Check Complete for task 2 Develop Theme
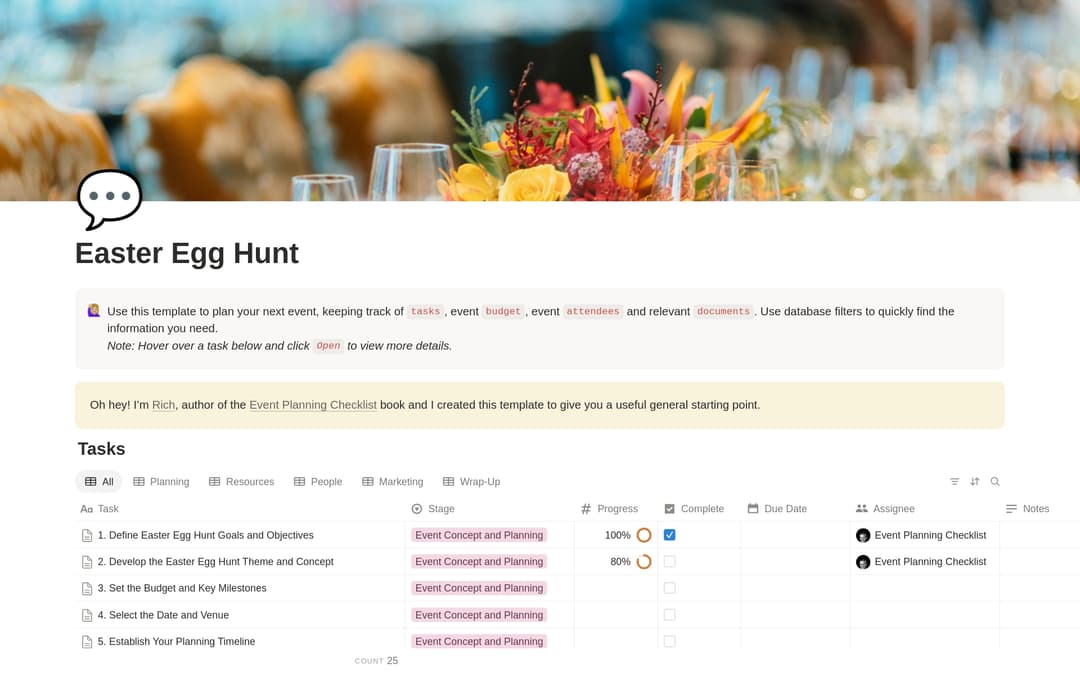The height and width of the screenshot is (674, 1080). 669,562
